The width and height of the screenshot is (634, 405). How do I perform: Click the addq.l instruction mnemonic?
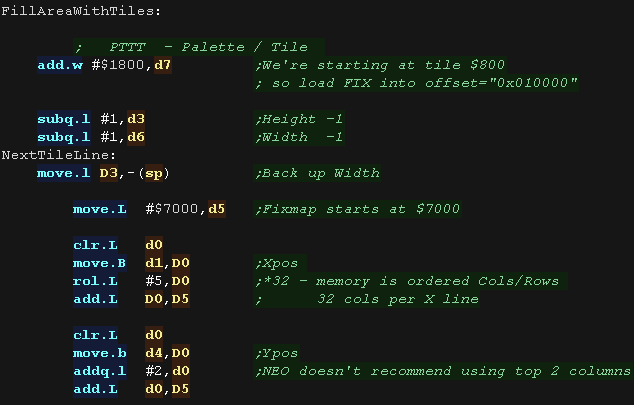coord(99,371)
